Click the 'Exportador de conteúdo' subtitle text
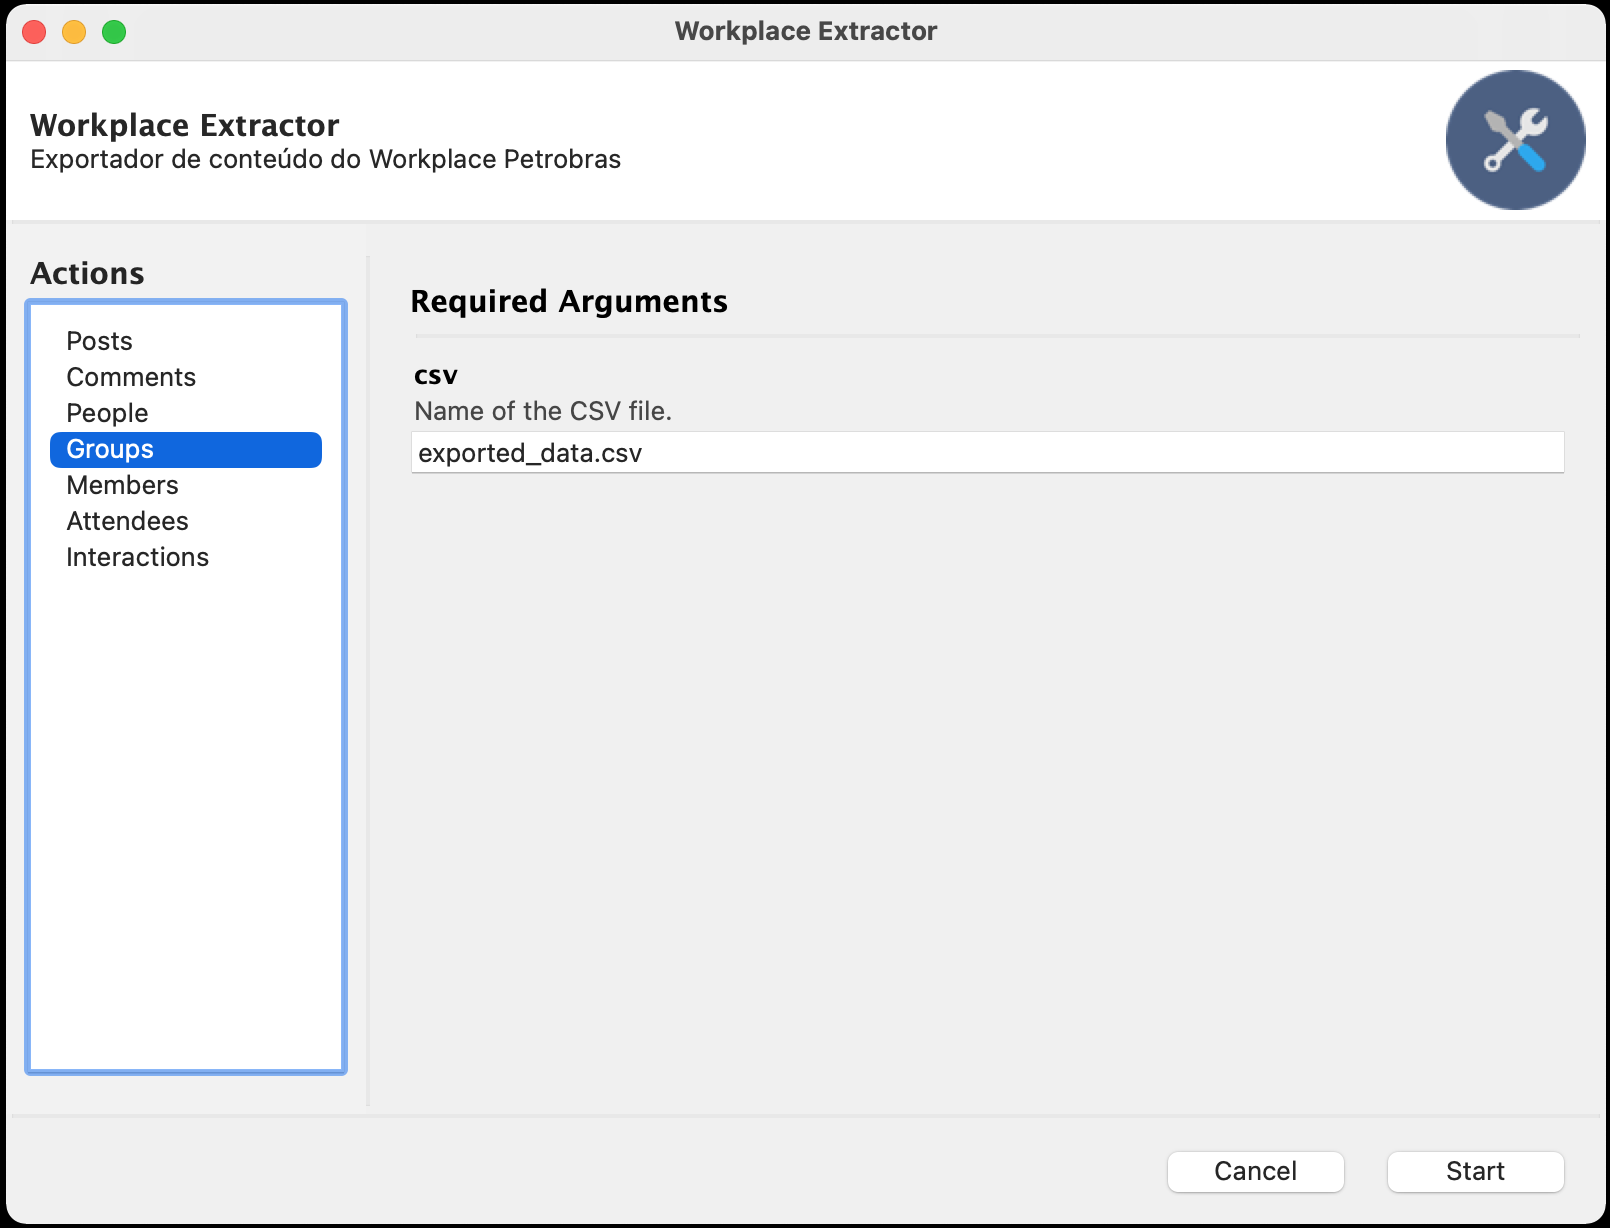Screen dimensions: 1610x1228 [325, 160]
